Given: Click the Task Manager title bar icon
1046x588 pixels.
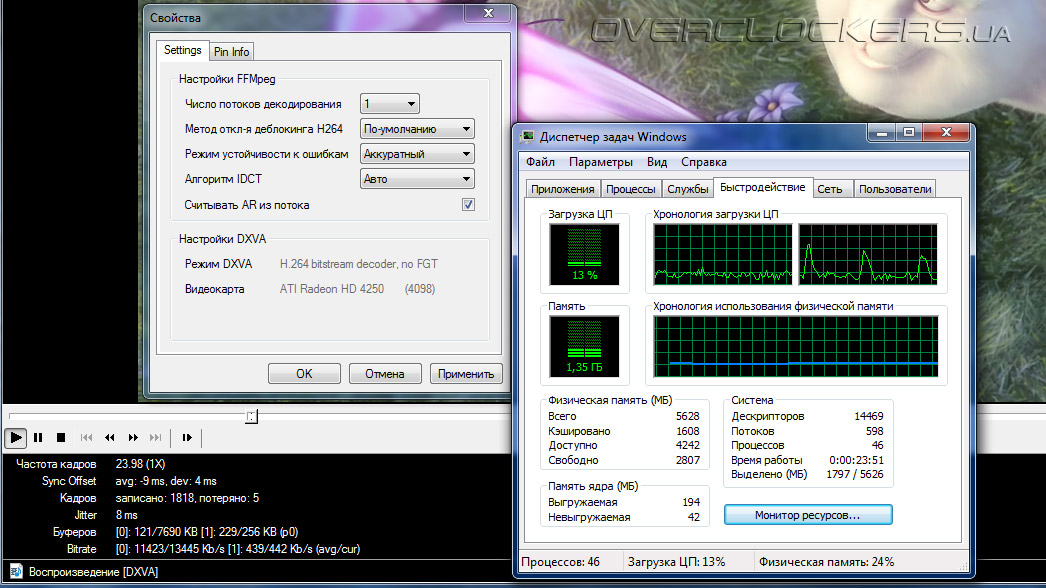Looking at the screenshot, I should pyautogui.click(x=528, y=137).
